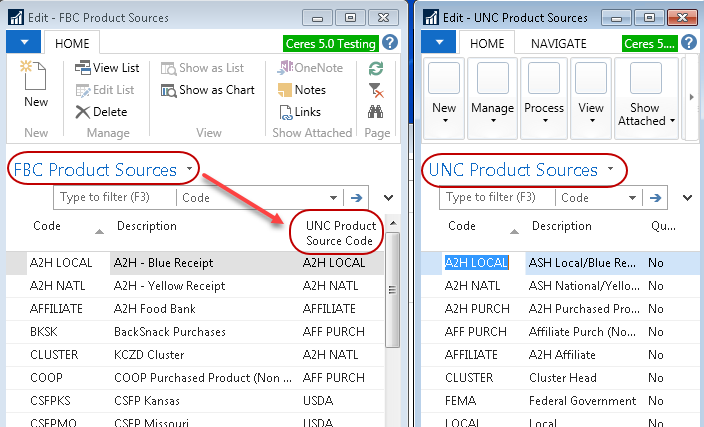This screenshot has height=427, width=704.
Task: Click Delete in the Manage group
Action: 101,112
